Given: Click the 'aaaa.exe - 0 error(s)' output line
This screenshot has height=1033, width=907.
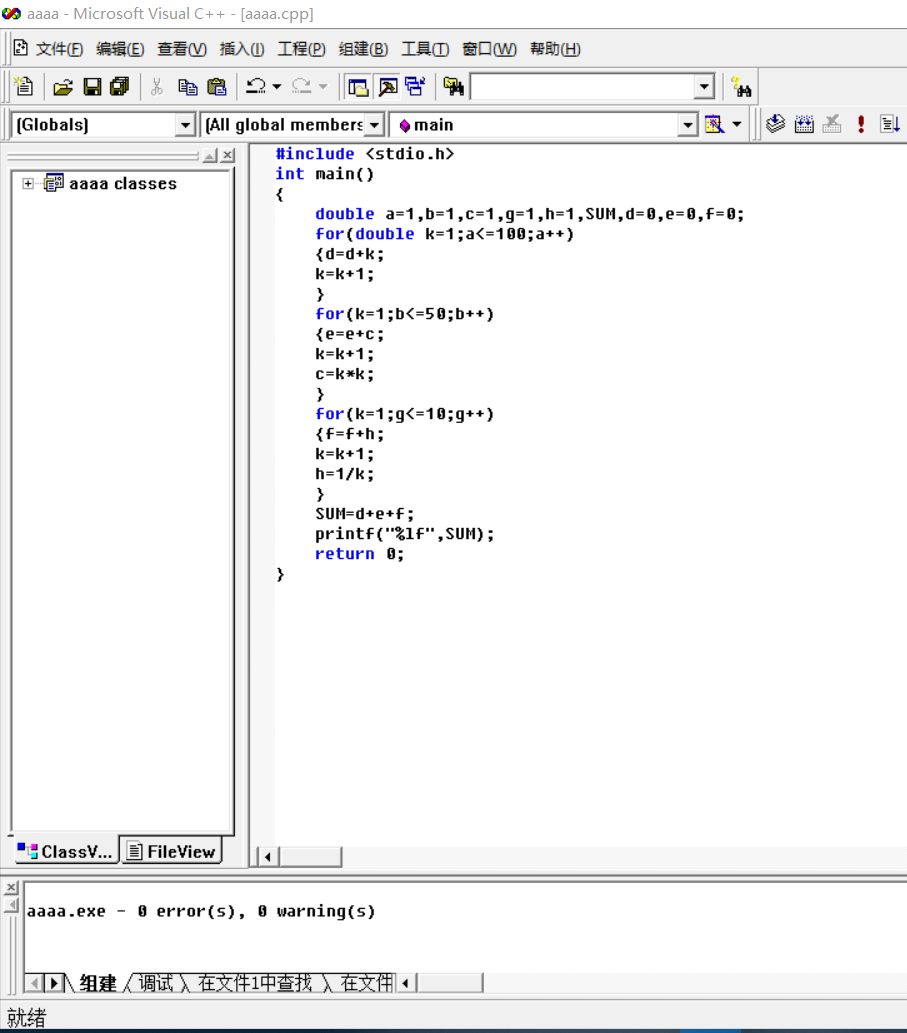Looking at the screenshot, I should point(201,911).
